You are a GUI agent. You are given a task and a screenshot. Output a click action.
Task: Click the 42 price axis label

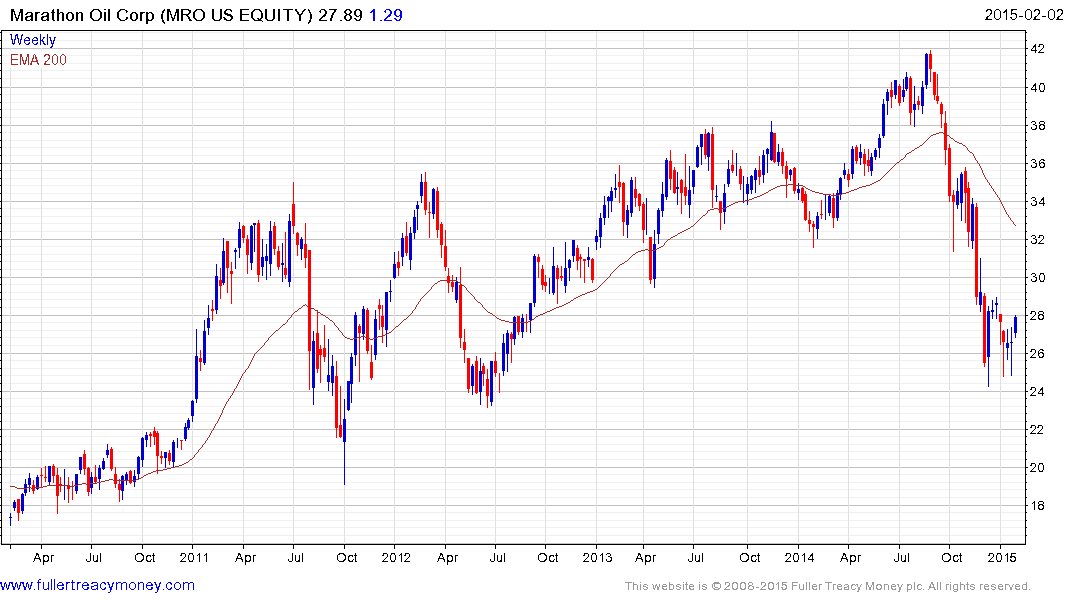tap(1037, 49)
